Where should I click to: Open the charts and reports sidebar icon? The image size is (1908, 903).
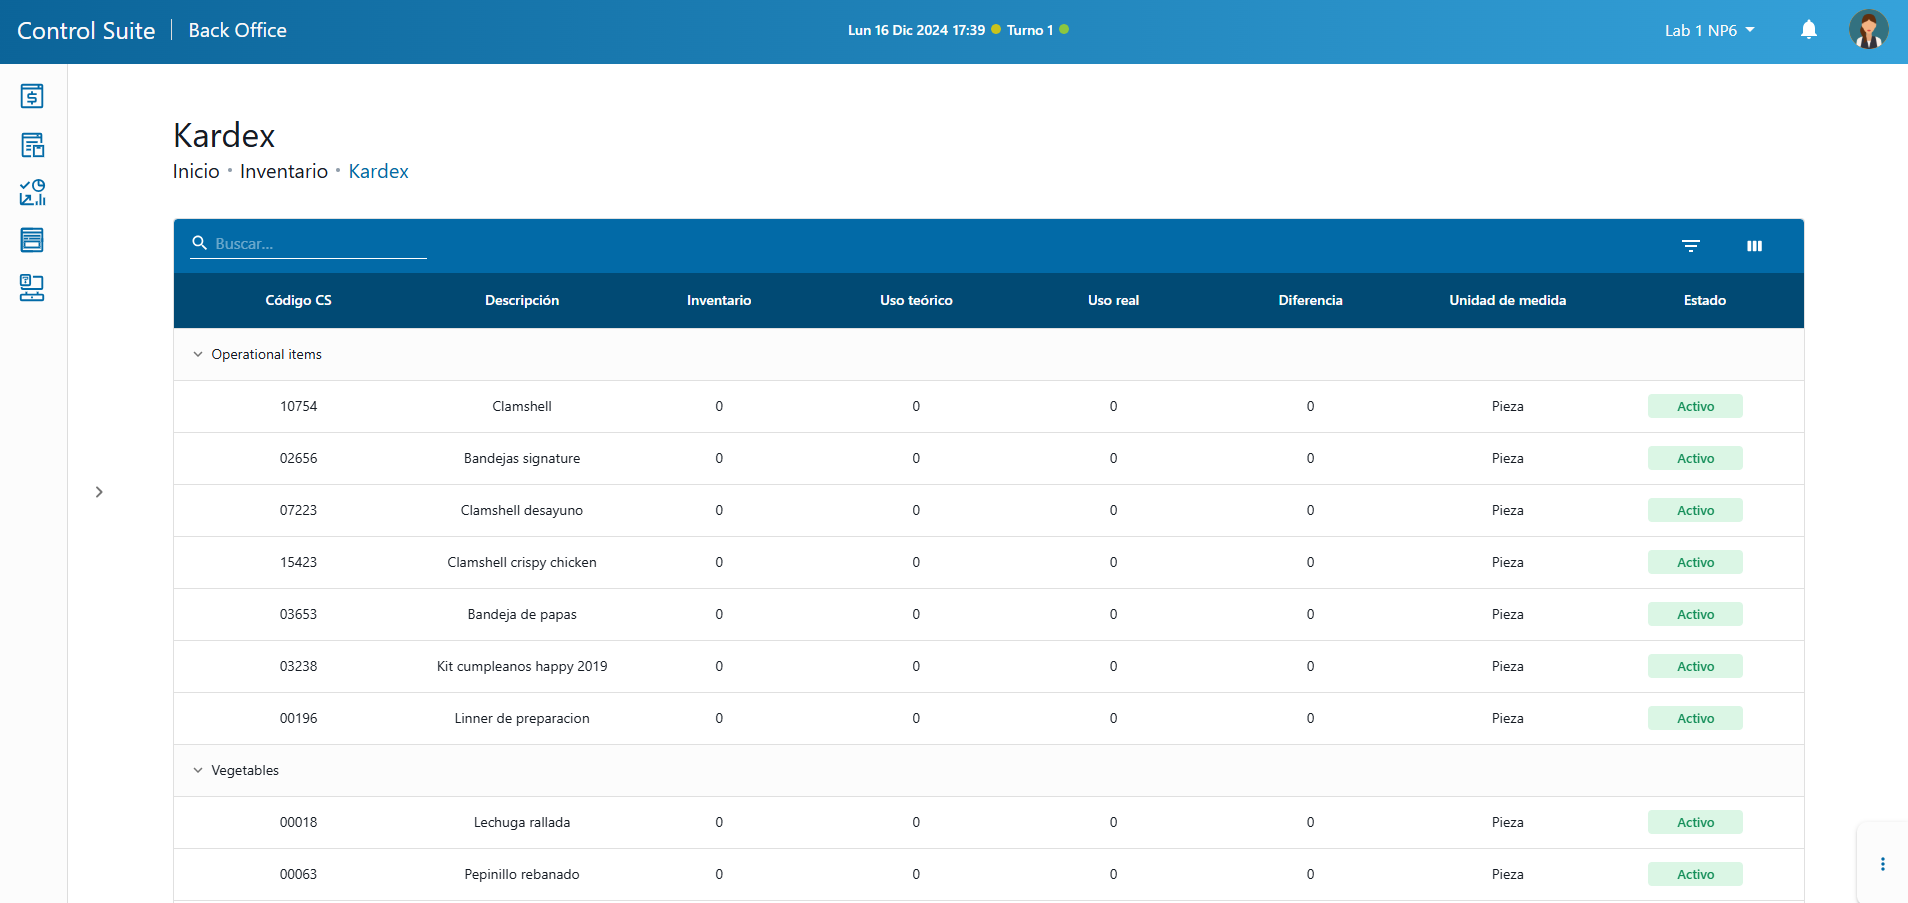pyautogui.click(x=32, y=193)
